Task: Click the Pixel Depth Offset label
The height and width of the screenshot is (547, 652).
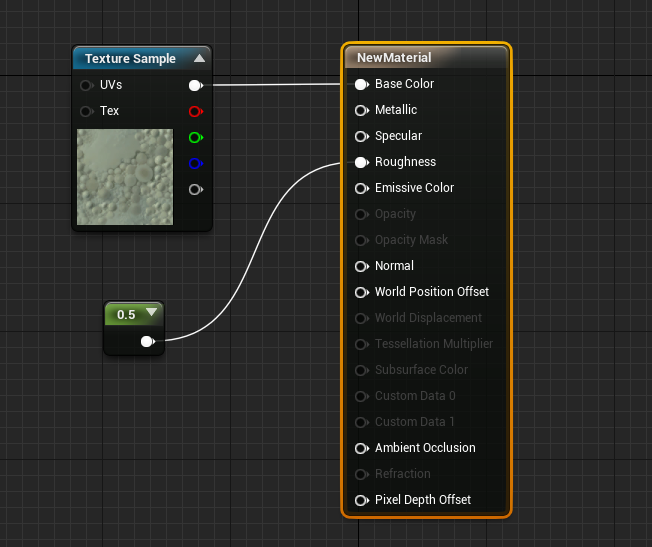Action: (x=423, y=500)
